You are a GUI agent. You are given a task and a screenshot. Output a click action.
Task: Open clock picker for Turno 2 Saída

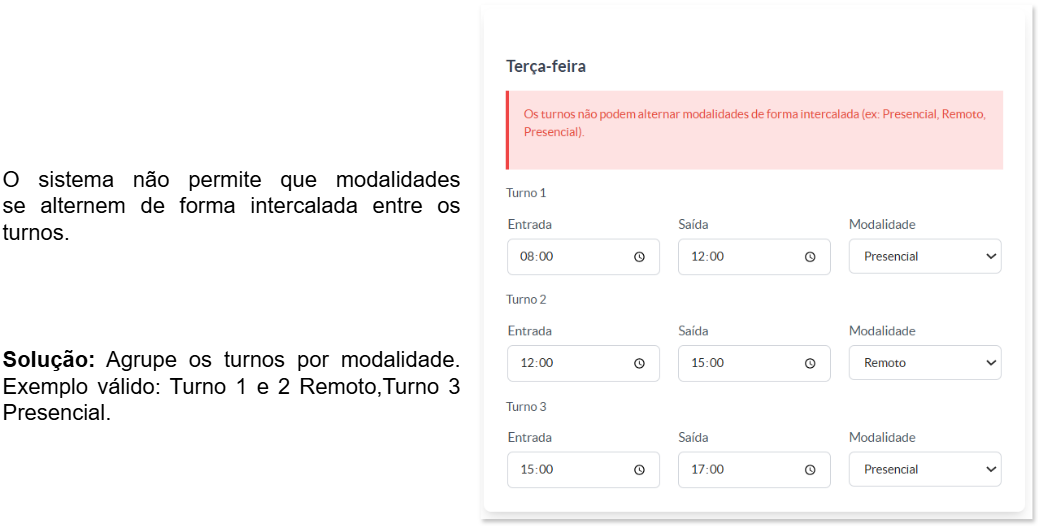pyautogui.click(x=810, y=363)
